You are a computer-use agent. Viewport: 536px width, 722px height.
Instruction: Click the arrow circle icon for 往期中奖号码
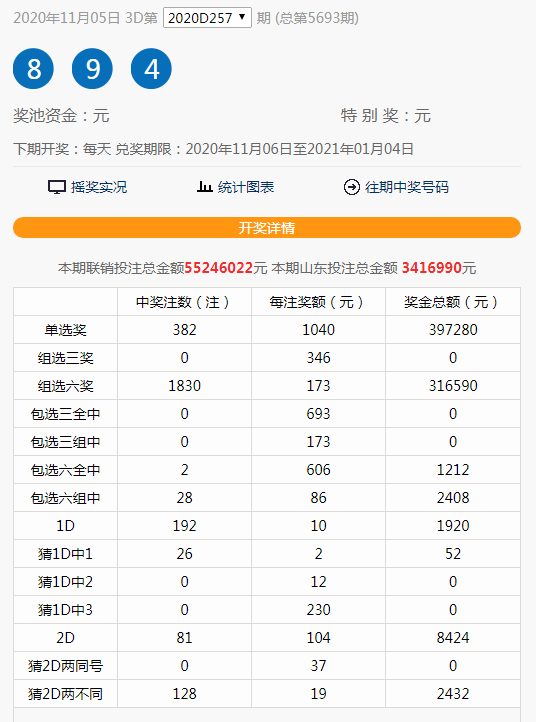pyautogui.click(x=352, y=187)
